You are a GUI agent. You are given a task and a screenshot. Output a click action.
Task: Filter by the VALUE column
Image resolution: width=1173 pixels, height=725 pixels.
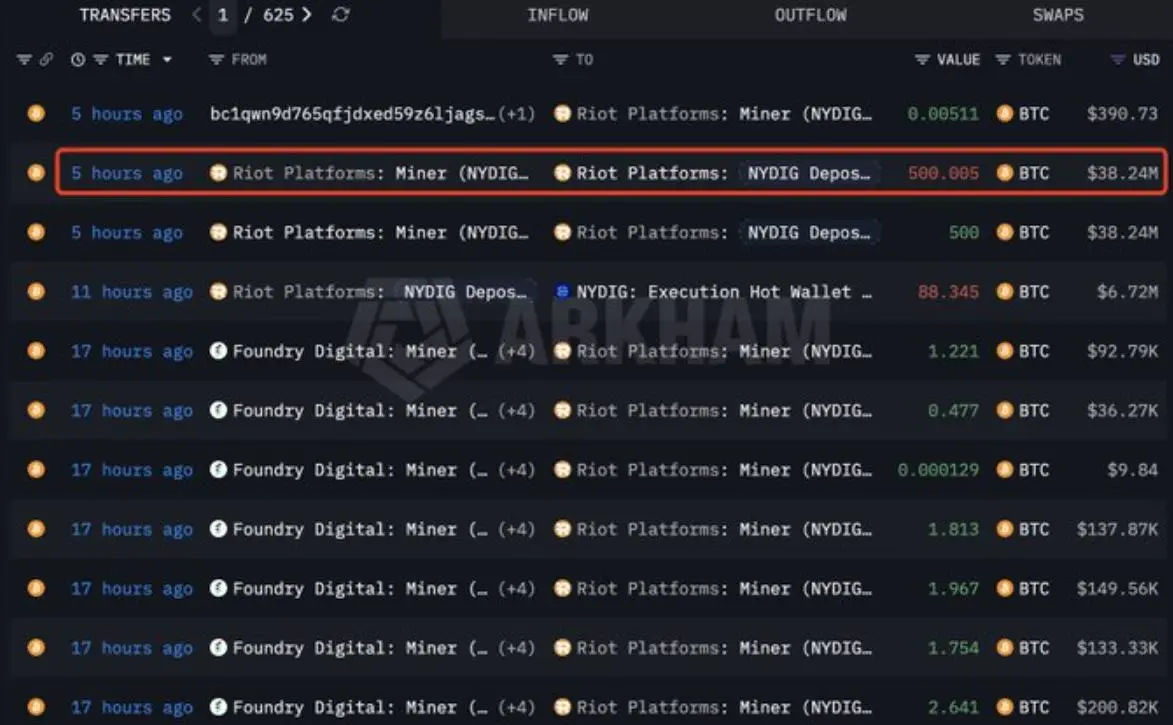922,59
